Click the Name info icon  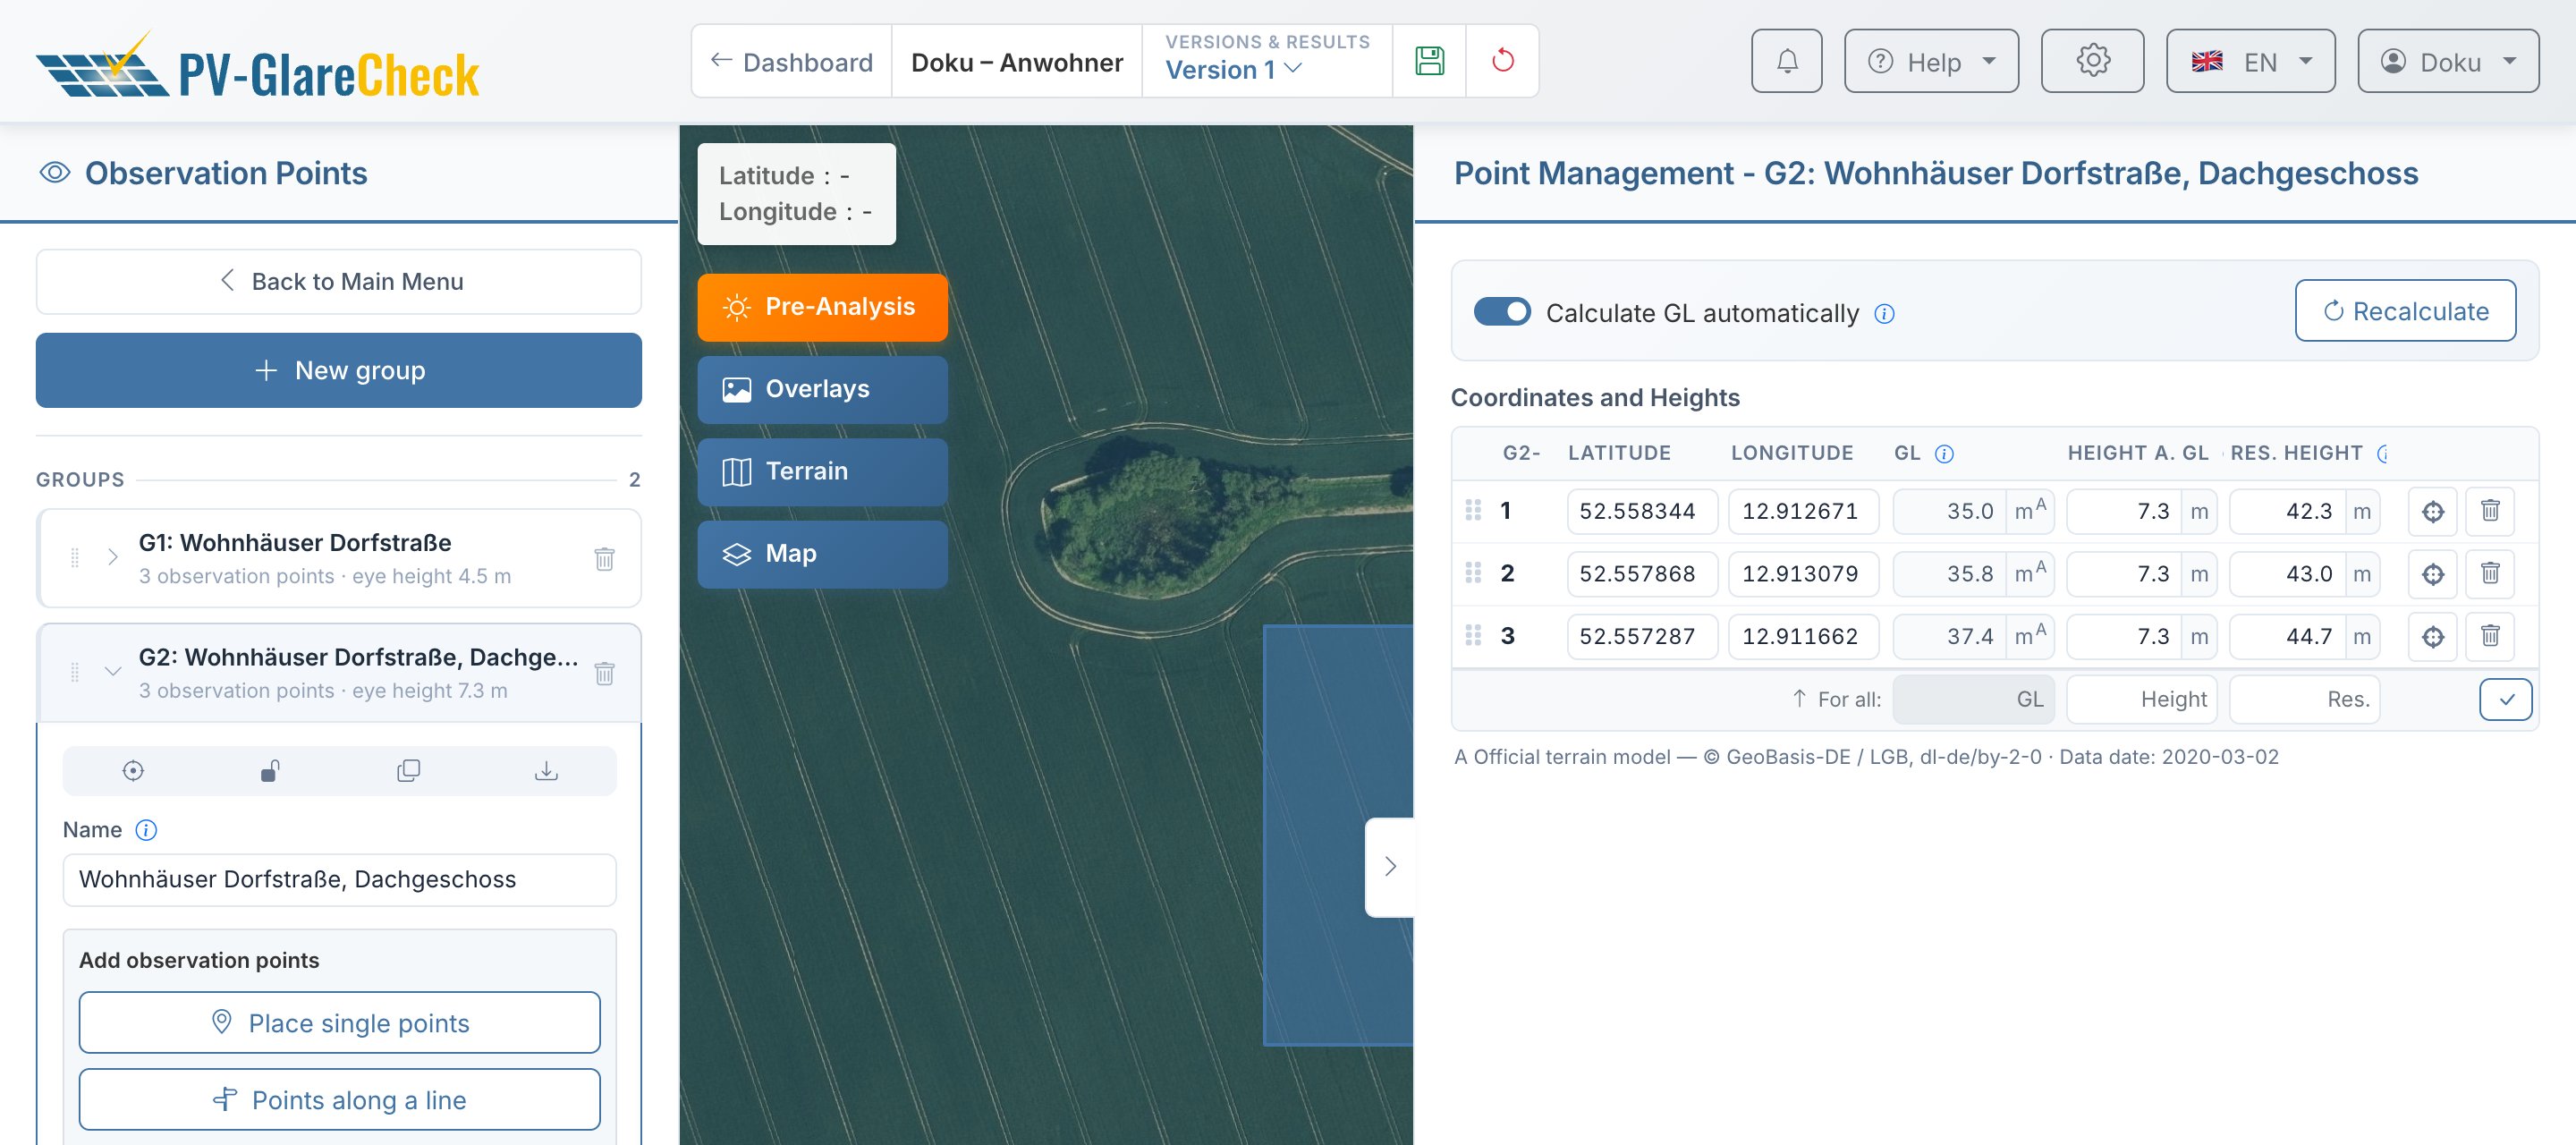146,830
